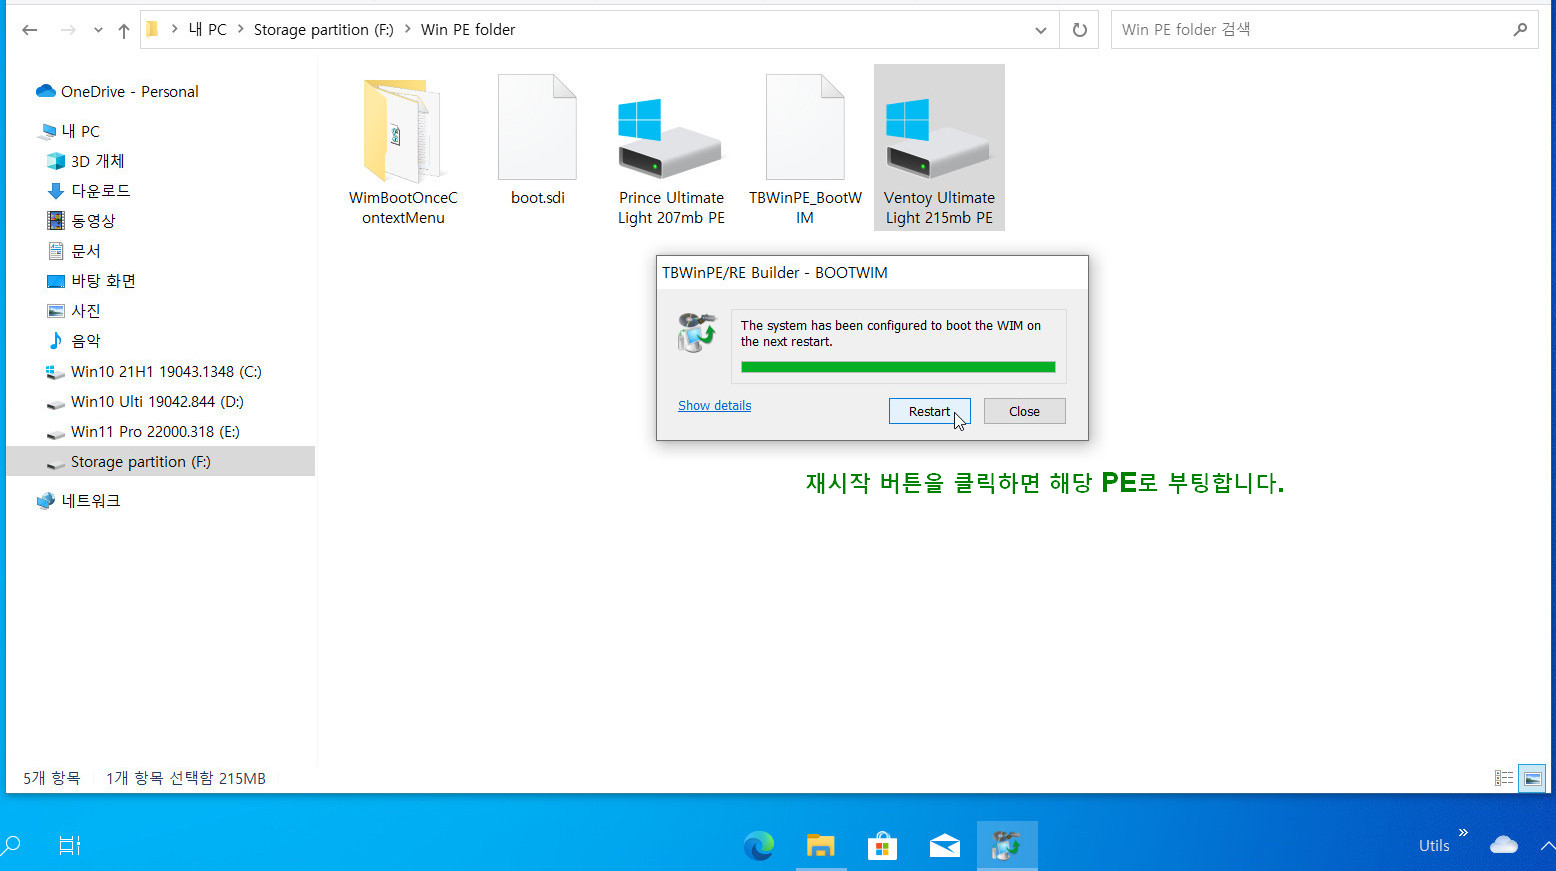
Task: Go back in Explorer navigation
Action: (30, 30)
